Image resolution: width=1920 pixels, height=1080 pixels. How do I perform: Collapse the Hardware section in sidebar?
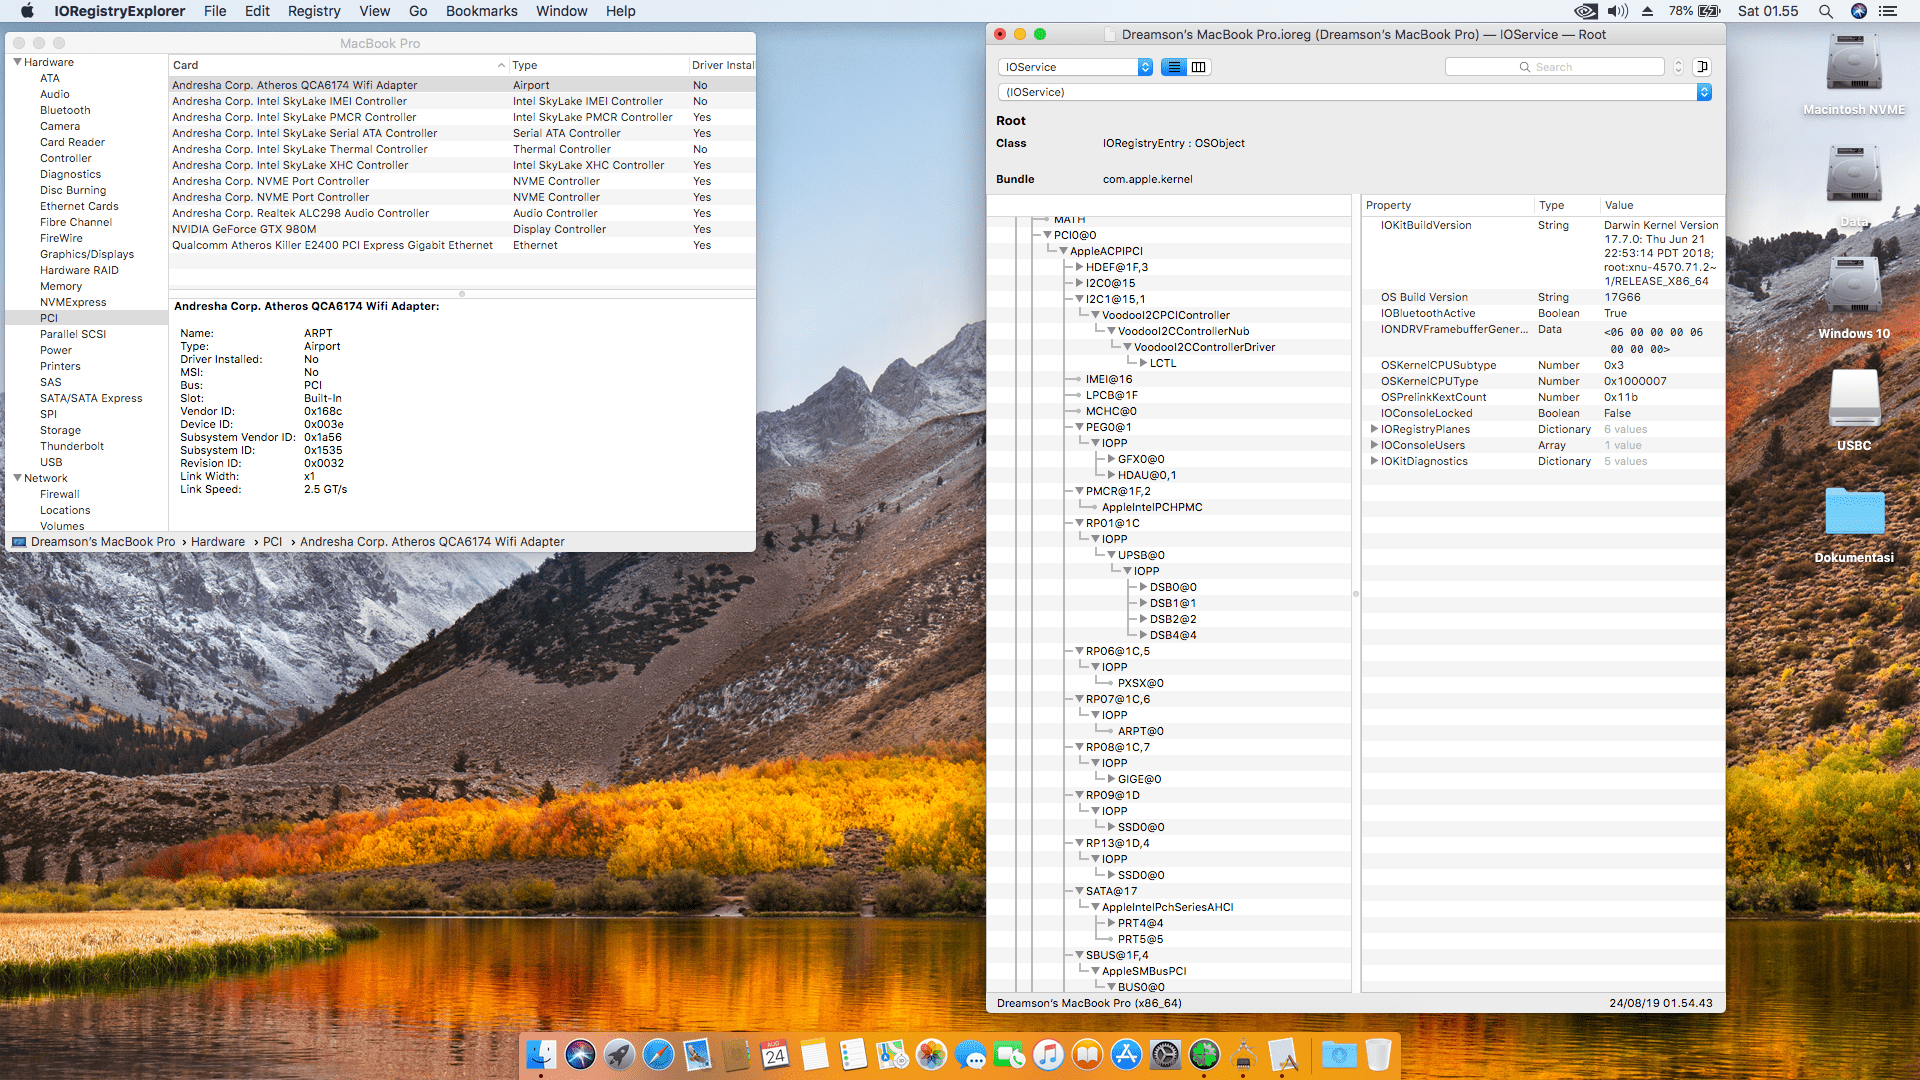pos(17,62)
